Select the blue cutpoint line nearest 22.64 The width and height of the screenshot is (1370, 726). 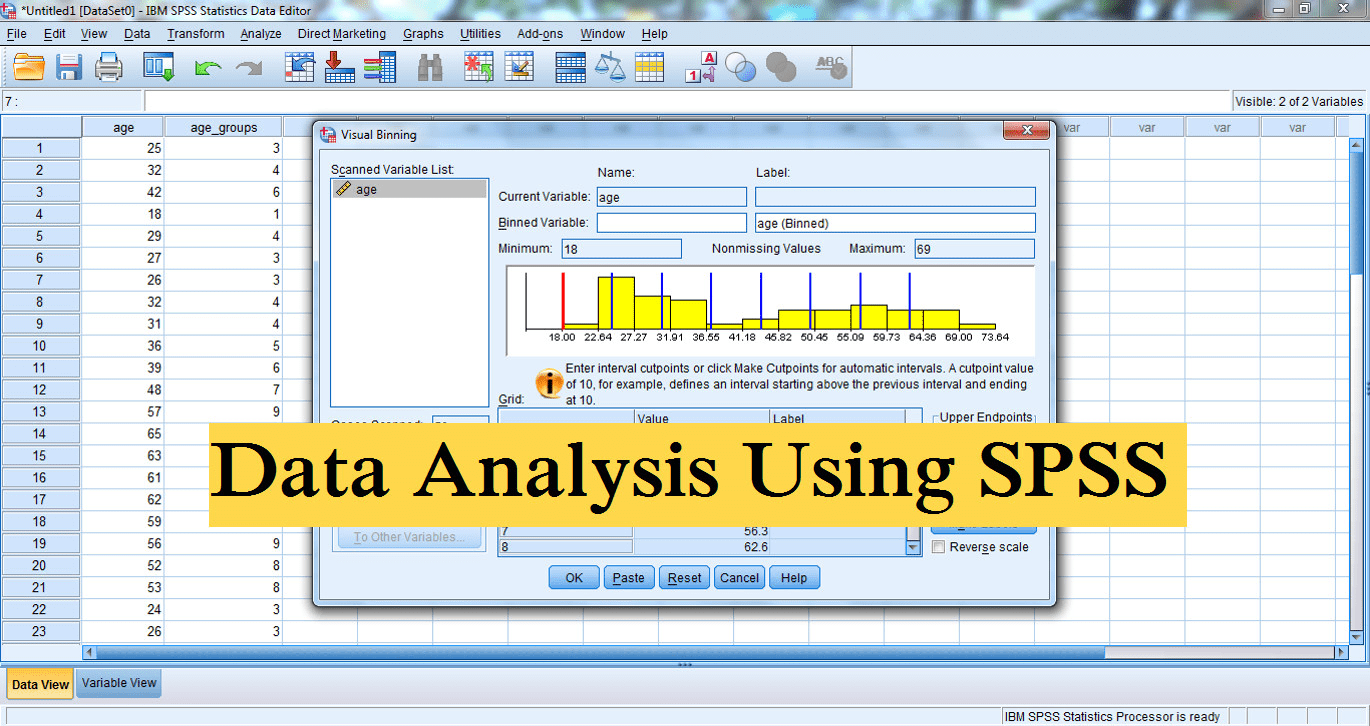[x=612, y=300]
